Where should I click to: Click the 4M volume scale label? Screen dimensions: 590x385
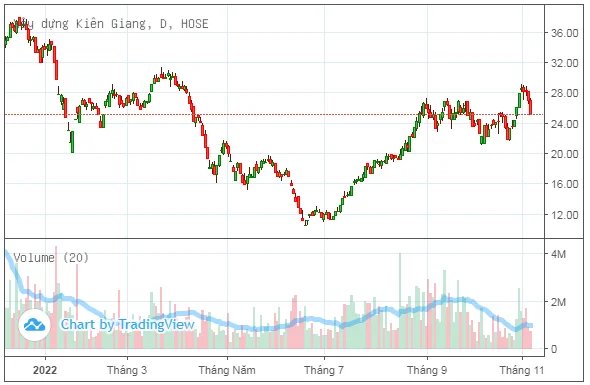pos(558,254)
